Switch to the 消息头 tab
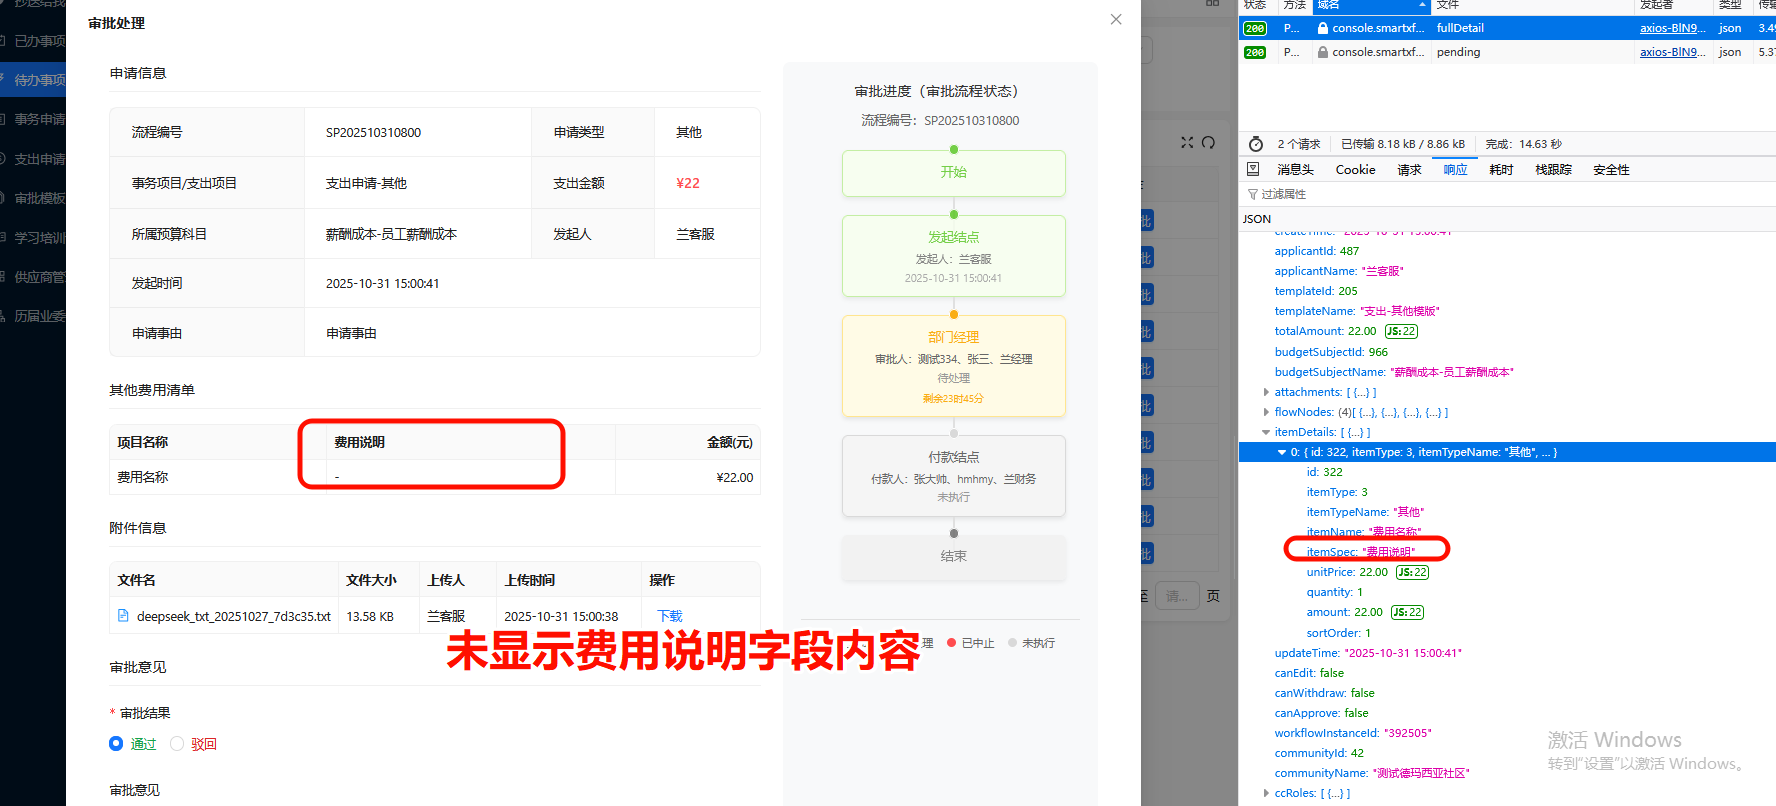This screenshot has width=1776, height=806. click(x=1295, y=169)
